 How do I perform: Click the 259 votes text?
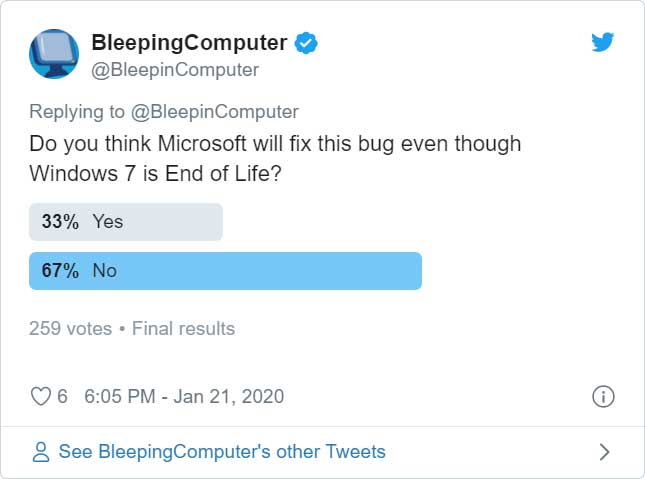tap(70, 328)
